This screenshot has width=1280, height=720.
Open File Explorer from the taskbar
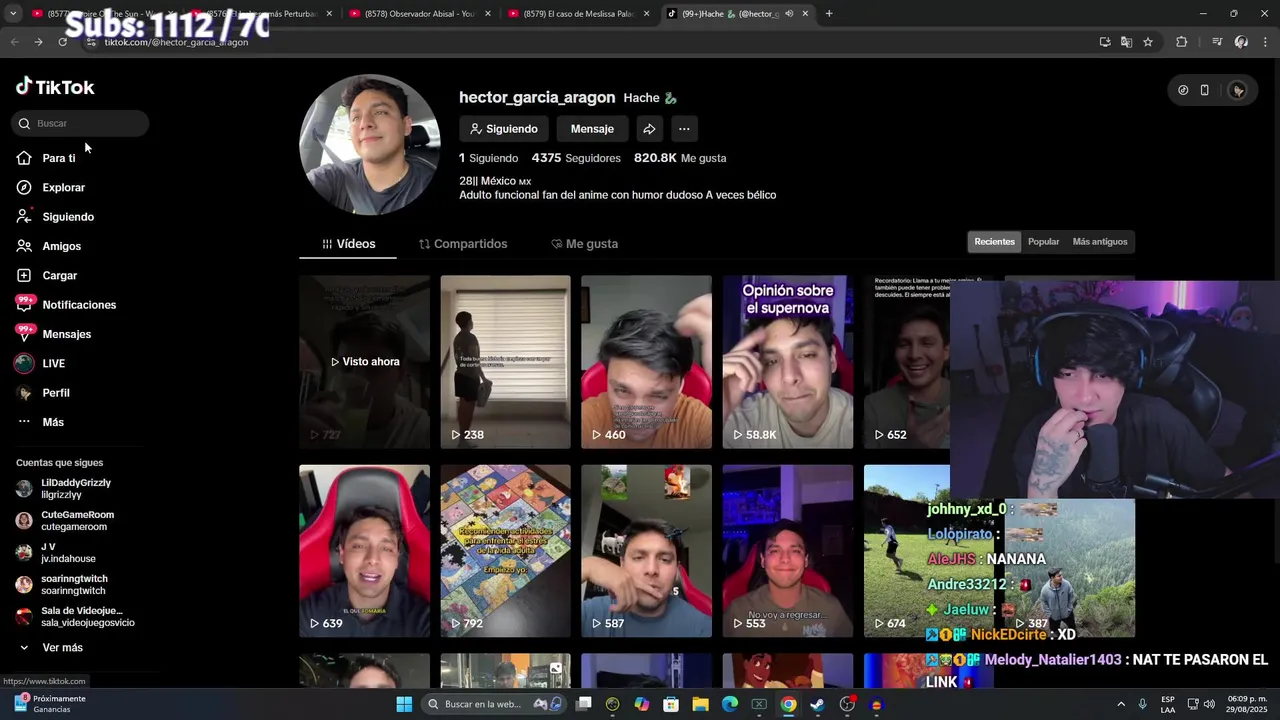(700, 704)
